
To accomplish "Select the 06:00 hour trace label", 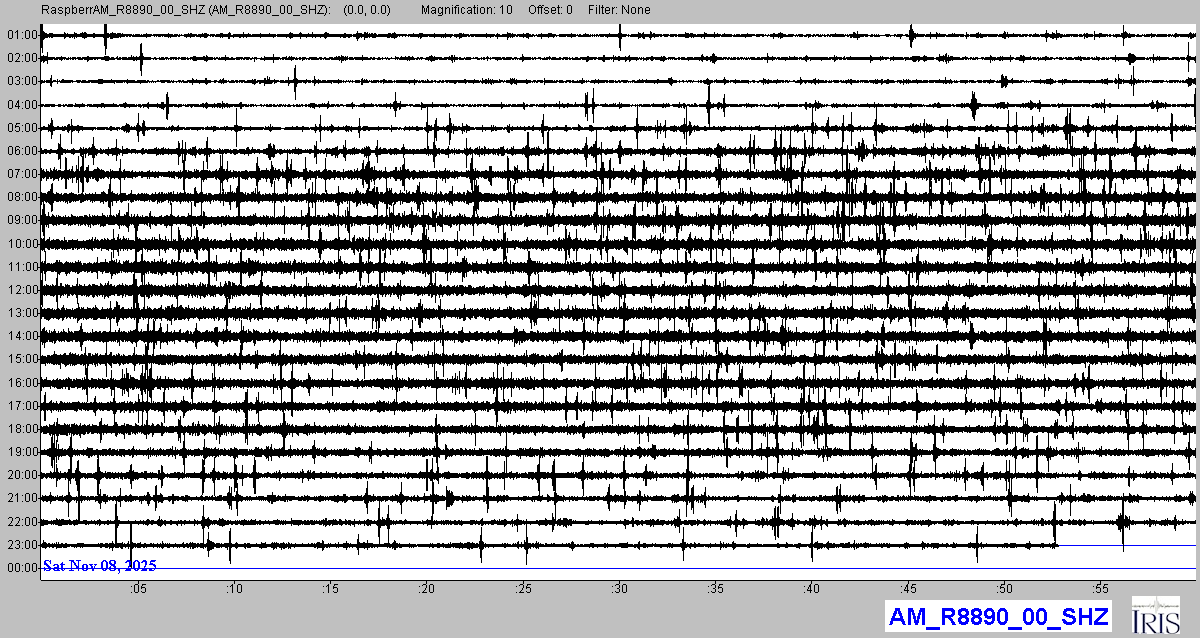I will [x=21, y=151].
